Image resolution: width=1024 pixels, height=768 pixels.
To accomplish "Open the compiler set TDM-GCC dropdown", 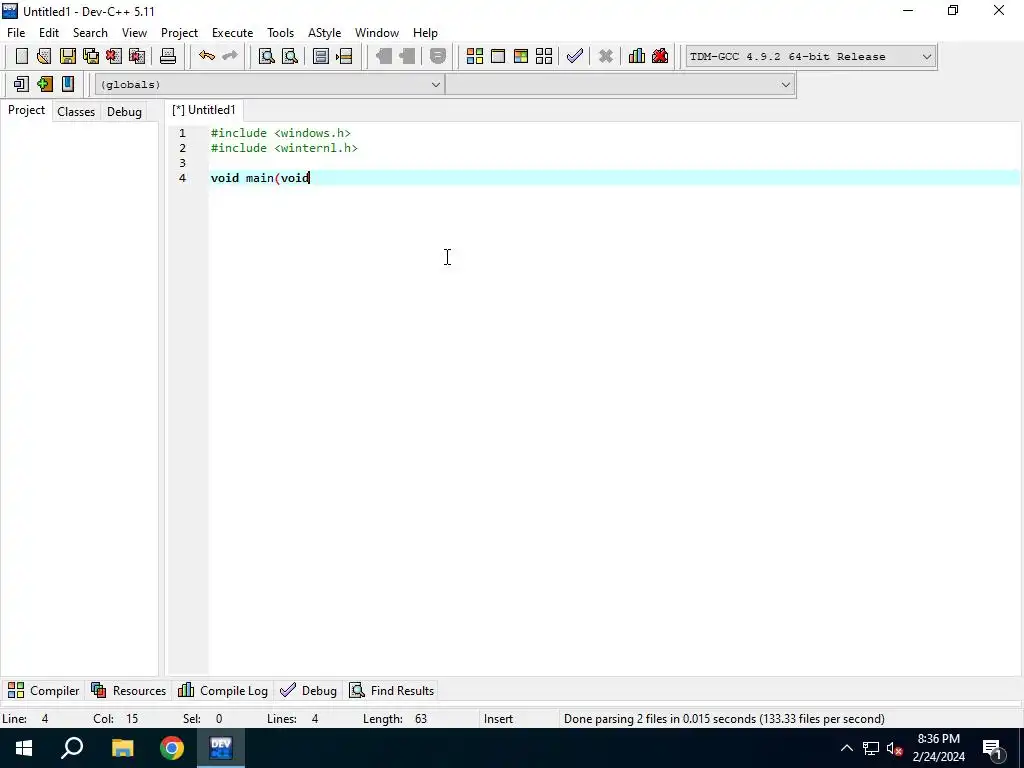I will 810,57.
